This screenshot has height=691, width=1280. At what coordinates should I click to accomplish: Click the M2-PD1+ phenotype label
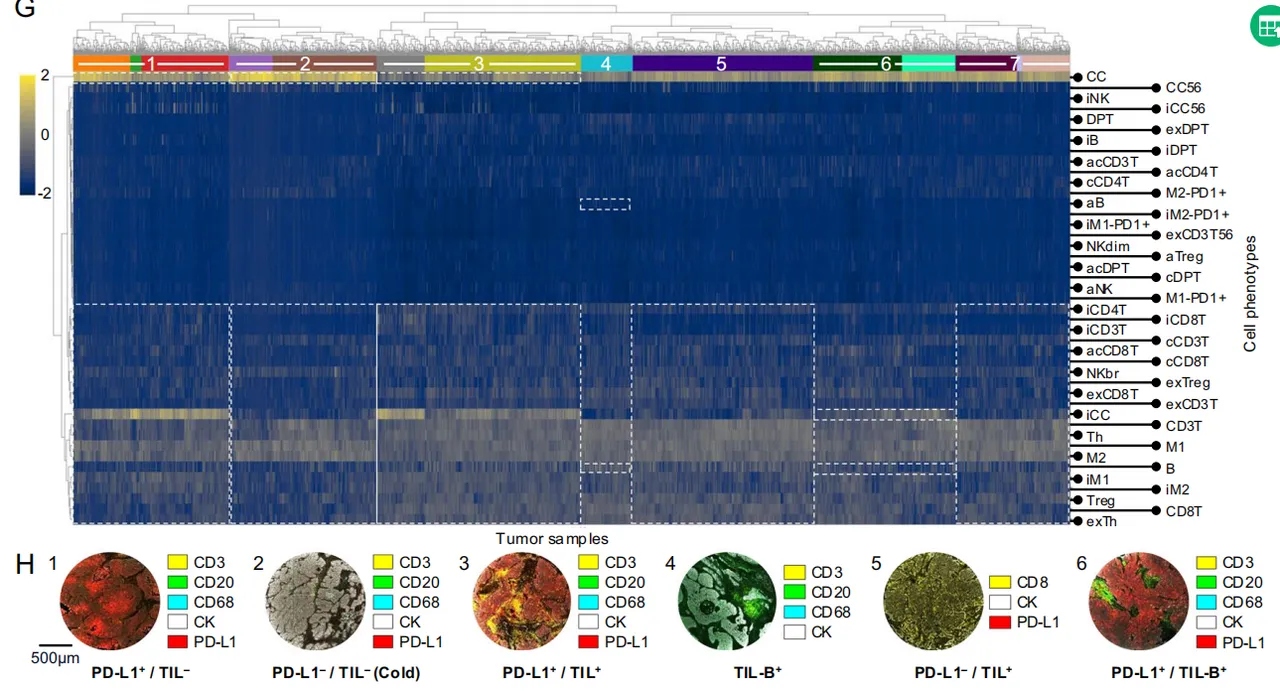point(1195,192)
